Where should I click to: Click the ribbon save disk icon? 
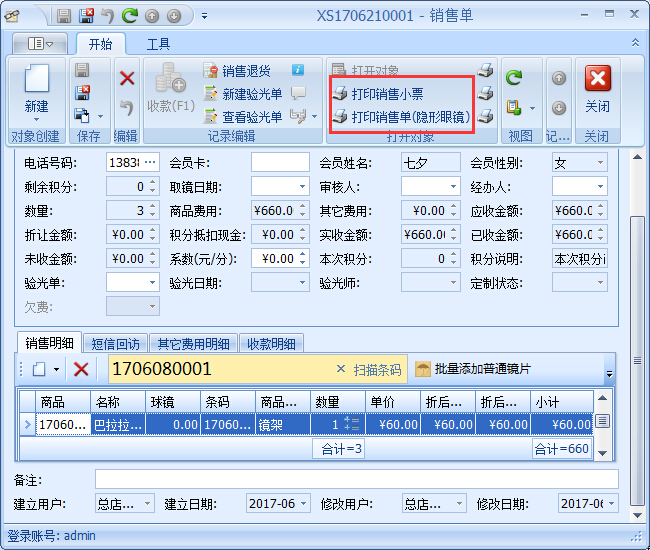(82, 70)
